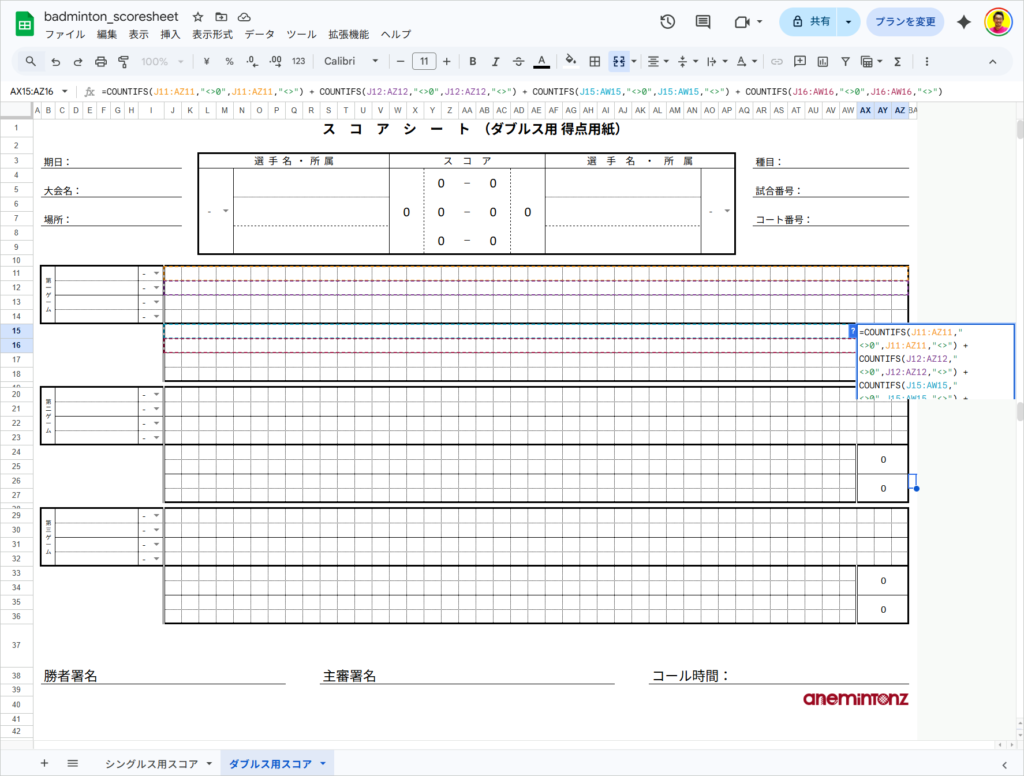The image size is (1024, 776).
Task: Click the borders icon
Action: click(x=595, y=61)
